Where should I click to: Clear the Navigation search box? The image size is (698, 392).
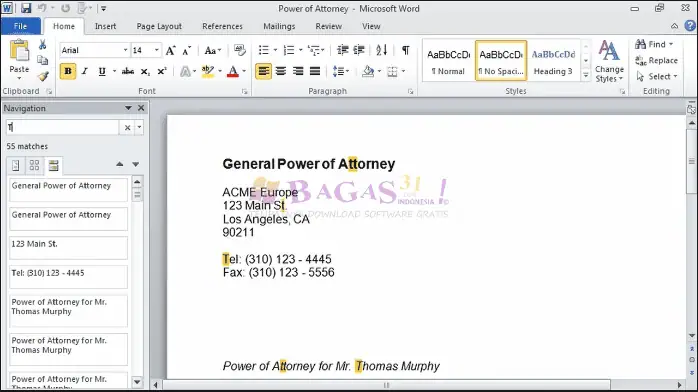[x=127, y=128]
